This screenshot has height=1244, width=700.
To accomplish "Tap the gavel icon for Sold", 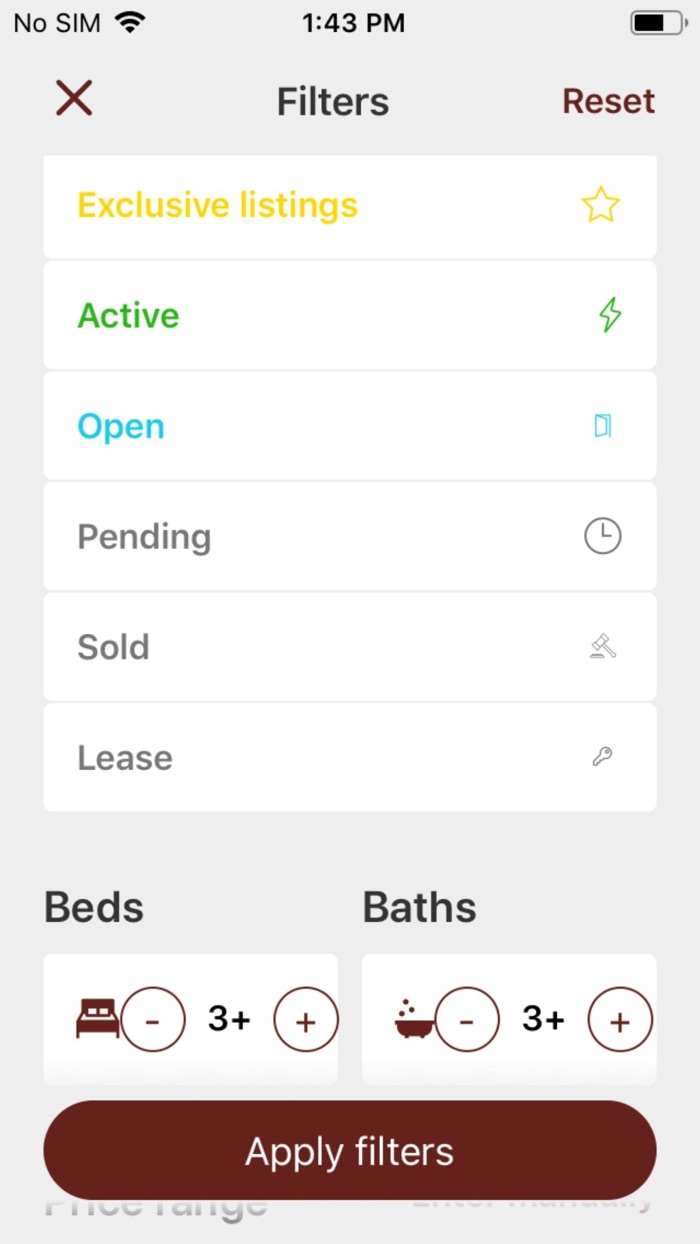I will [x=602, y=647].
